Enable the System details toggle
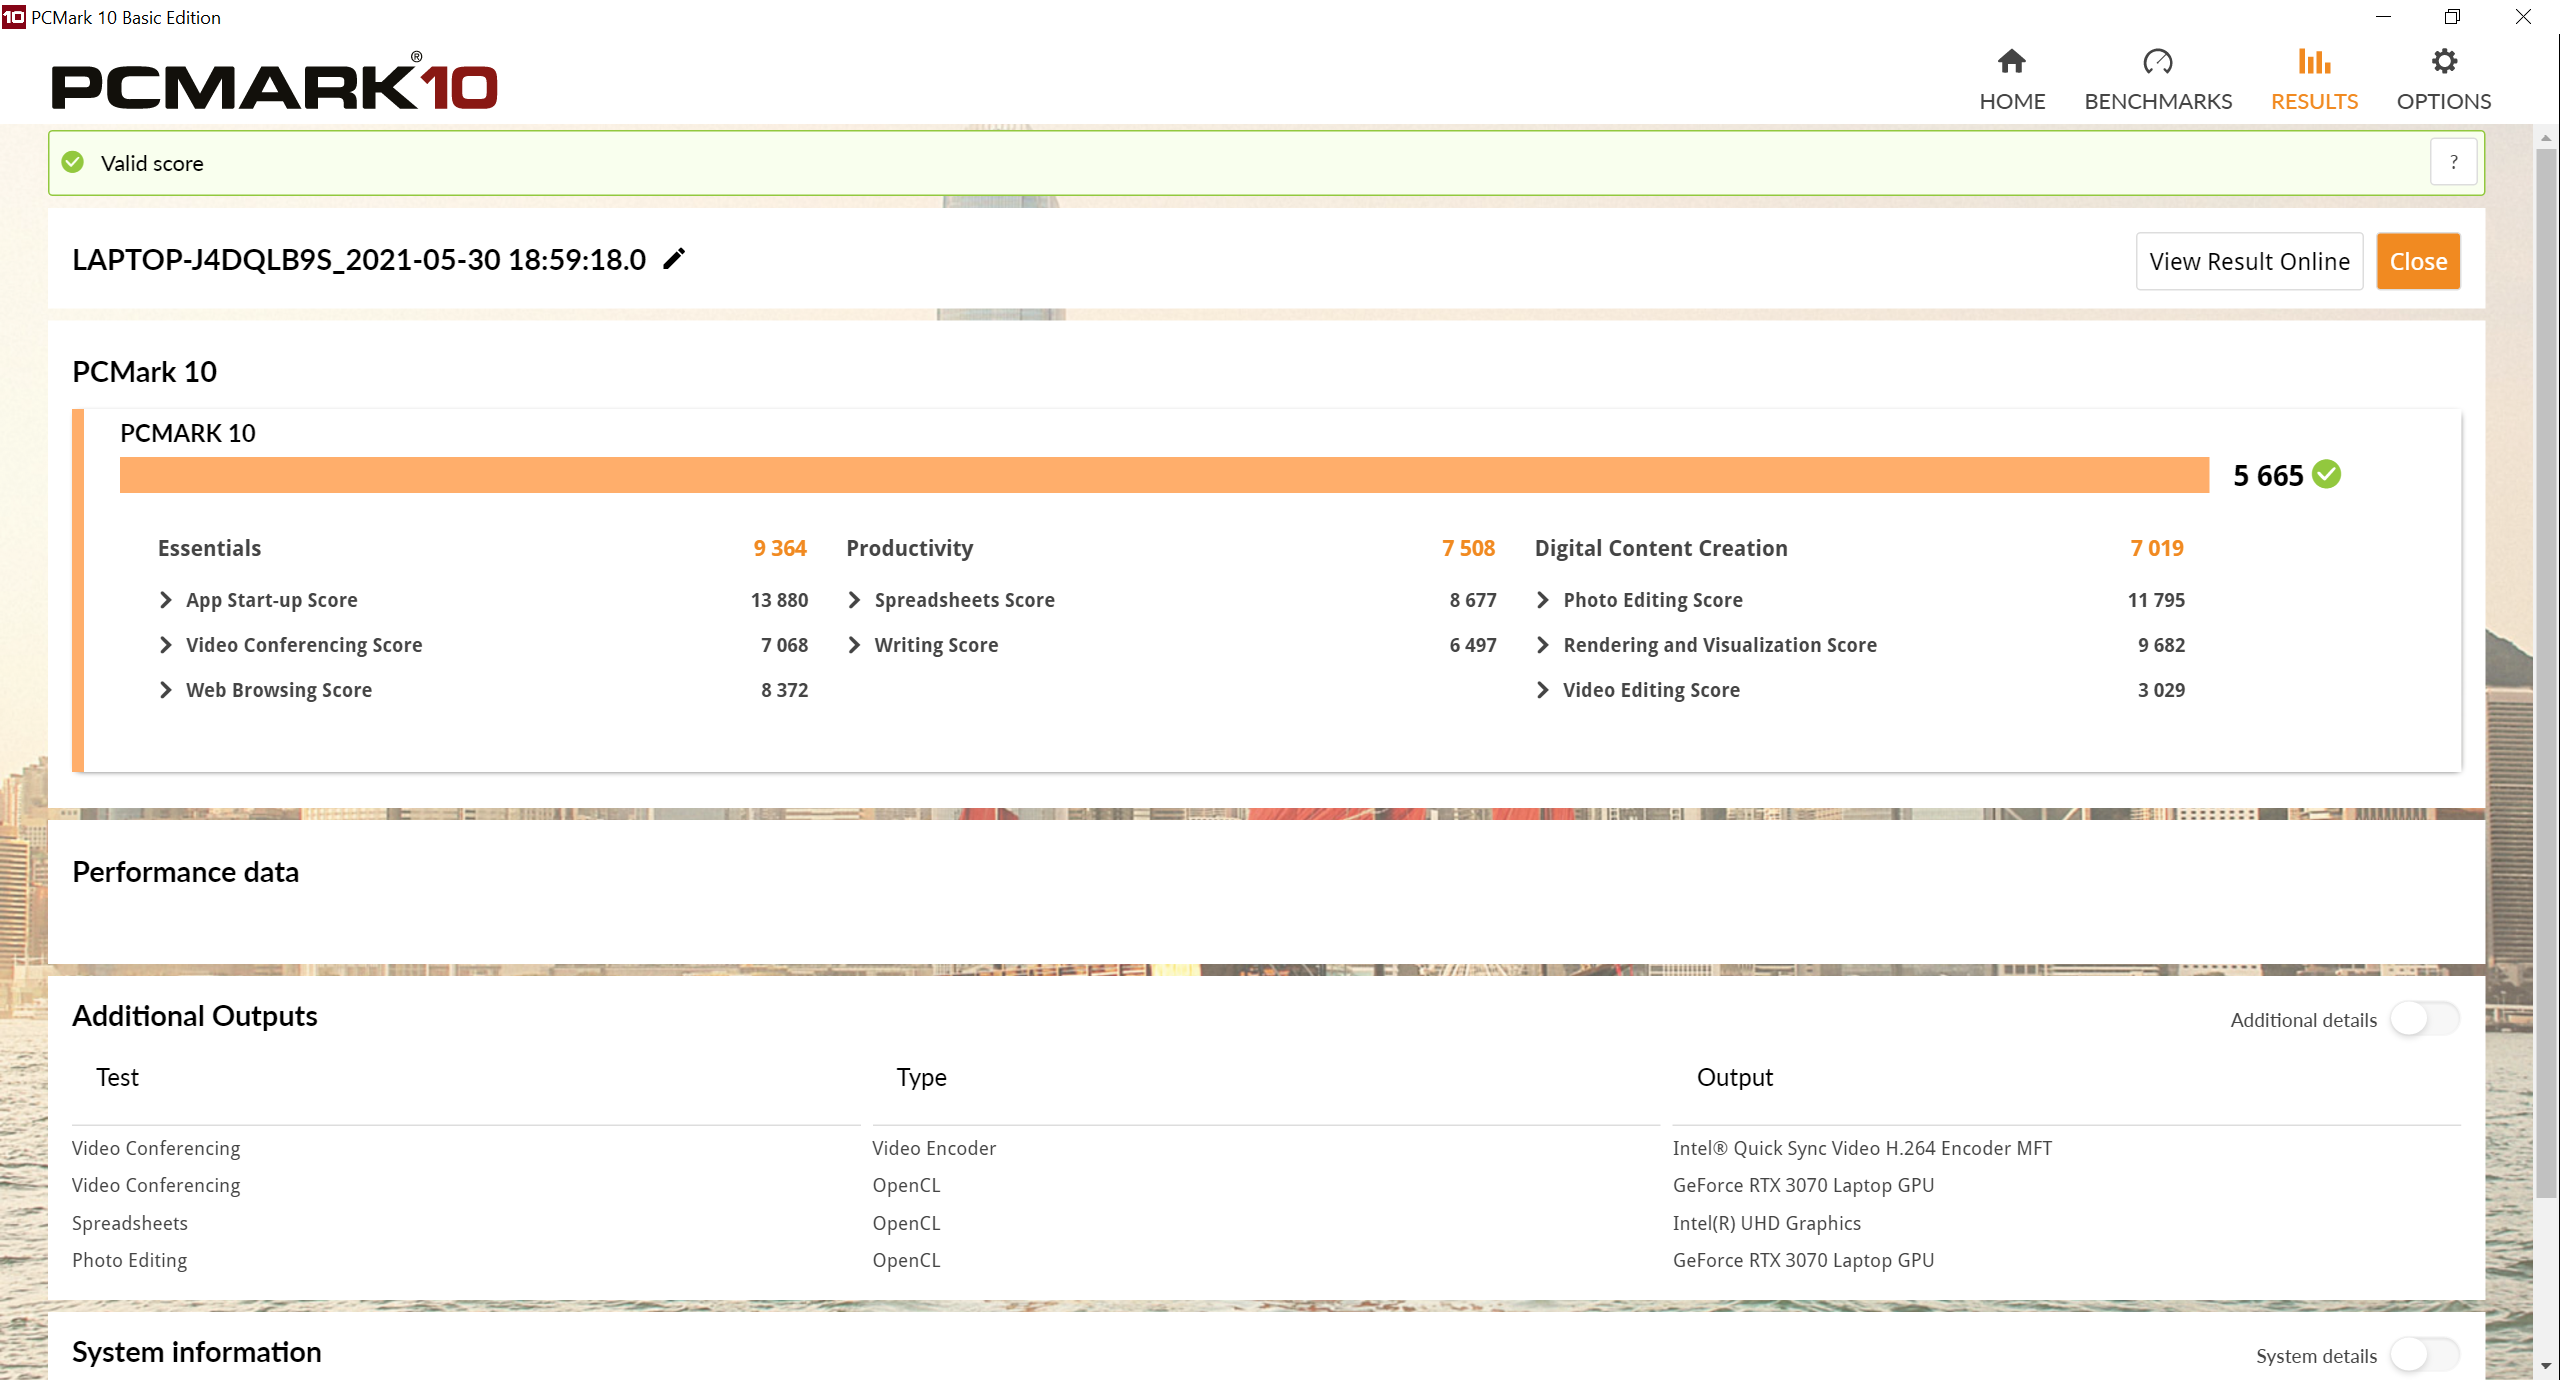This screenshot has height=1380, width=2560. pyautogui.click(x=2424, y=1355)
